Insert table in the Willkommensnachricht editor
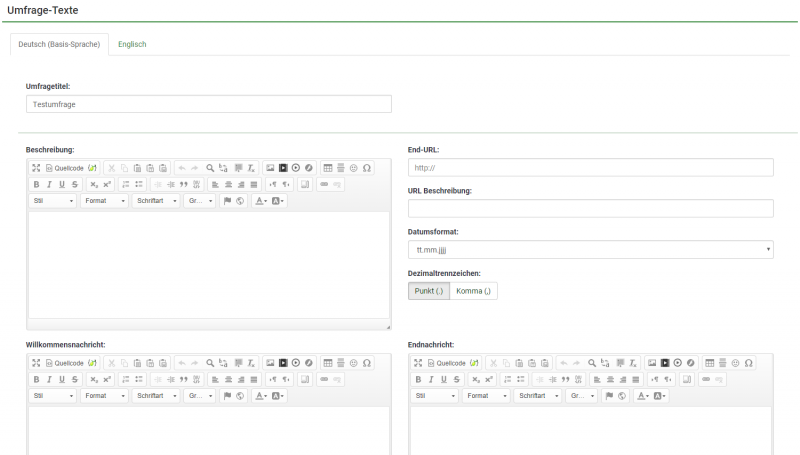The image size is (800, 455). click(328, 363)
